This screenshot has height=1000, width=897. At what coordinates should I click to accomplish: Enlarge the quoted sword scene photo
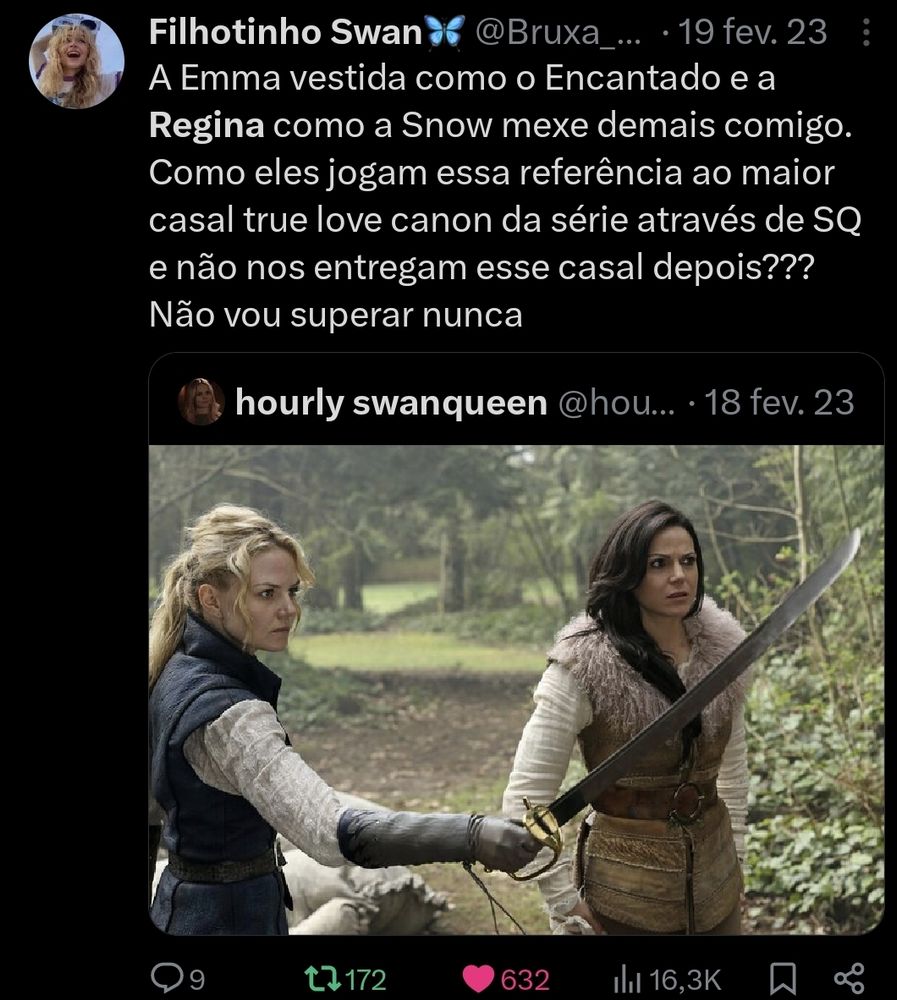click(516, 689)
